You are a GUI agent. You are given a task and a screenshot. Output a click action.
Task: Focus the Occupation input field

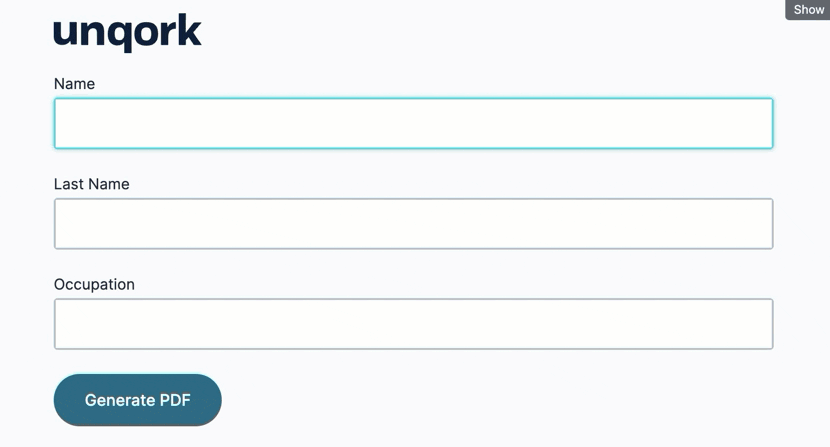pos(413,324)
